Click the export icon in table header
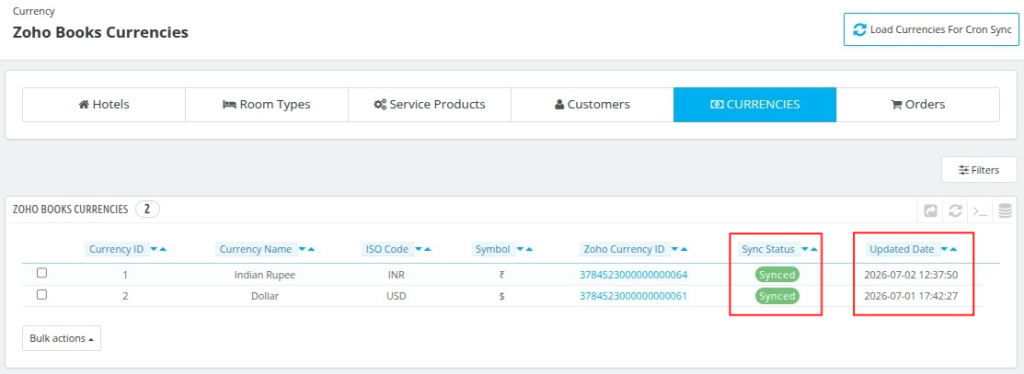Screen dimensions: 1024x374 point(931,211)
